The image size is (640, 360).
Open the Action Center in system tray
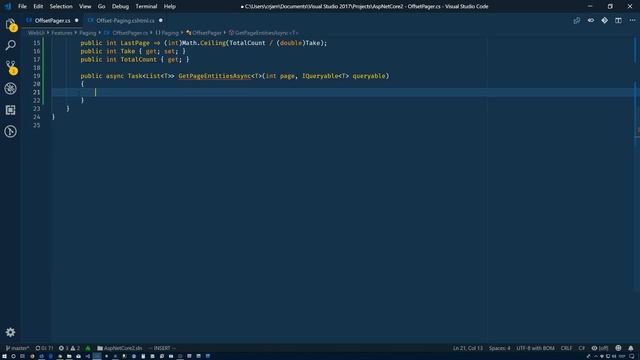click(631, 356)
